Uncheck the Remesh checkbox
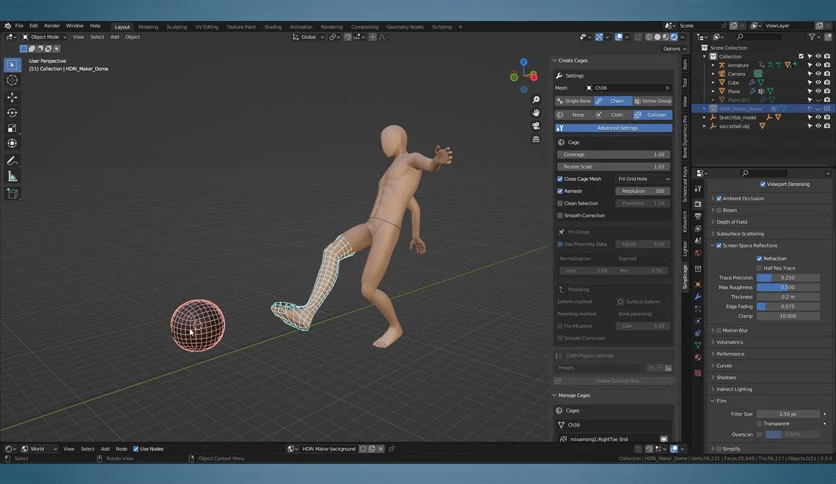This screenshot has height=484, width=836. pyautogui.click(x=560, y=191)
